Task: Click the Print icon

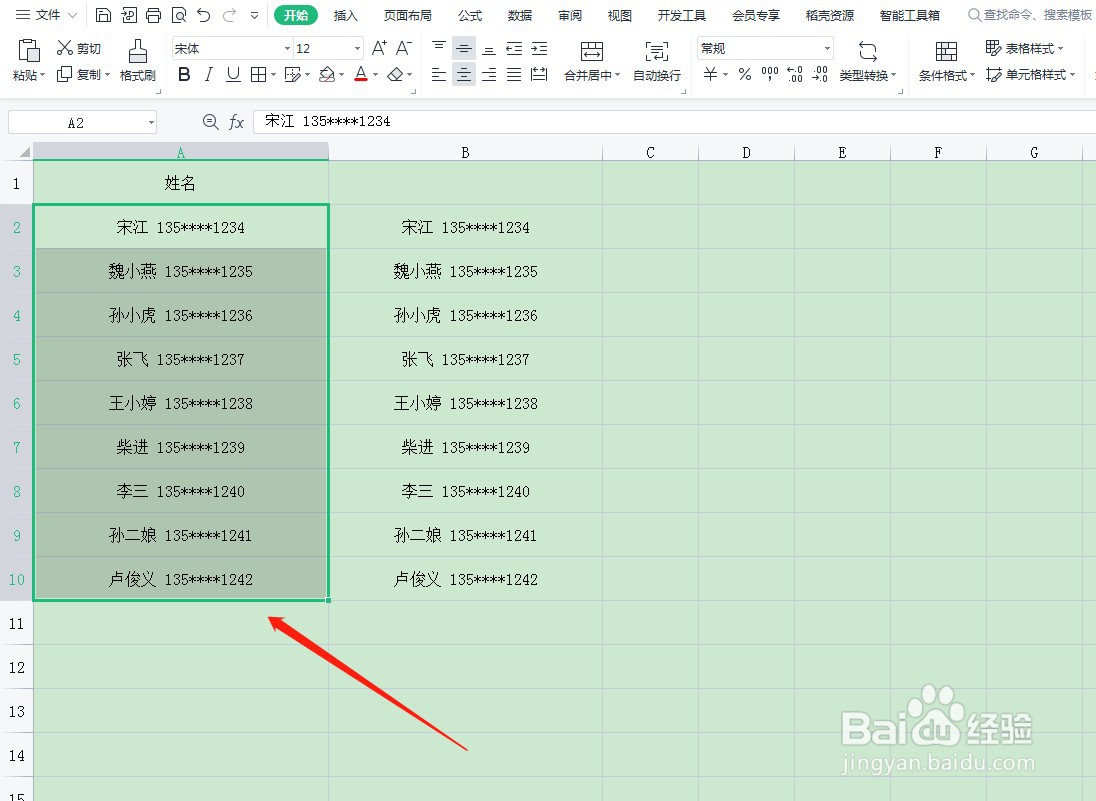Action: point(154,15)
